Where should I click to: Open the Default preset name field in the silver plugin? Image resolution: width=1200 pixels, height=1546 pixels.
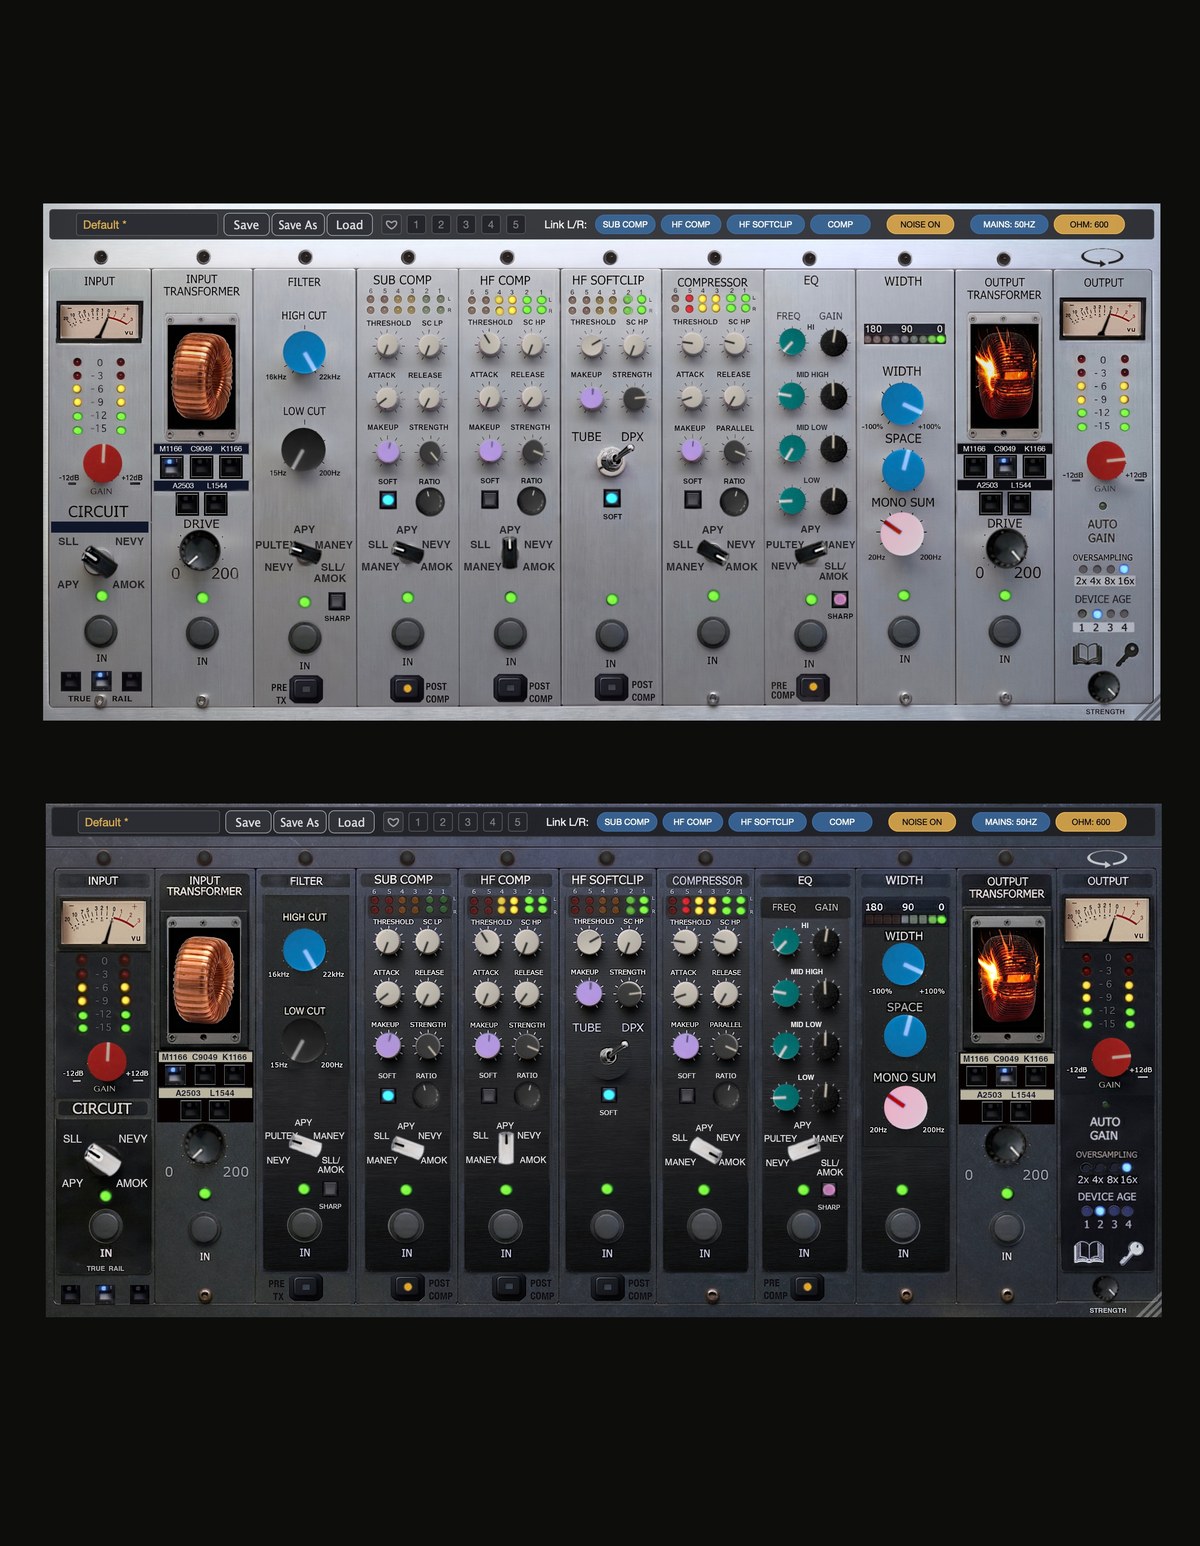tap(146, 225)
